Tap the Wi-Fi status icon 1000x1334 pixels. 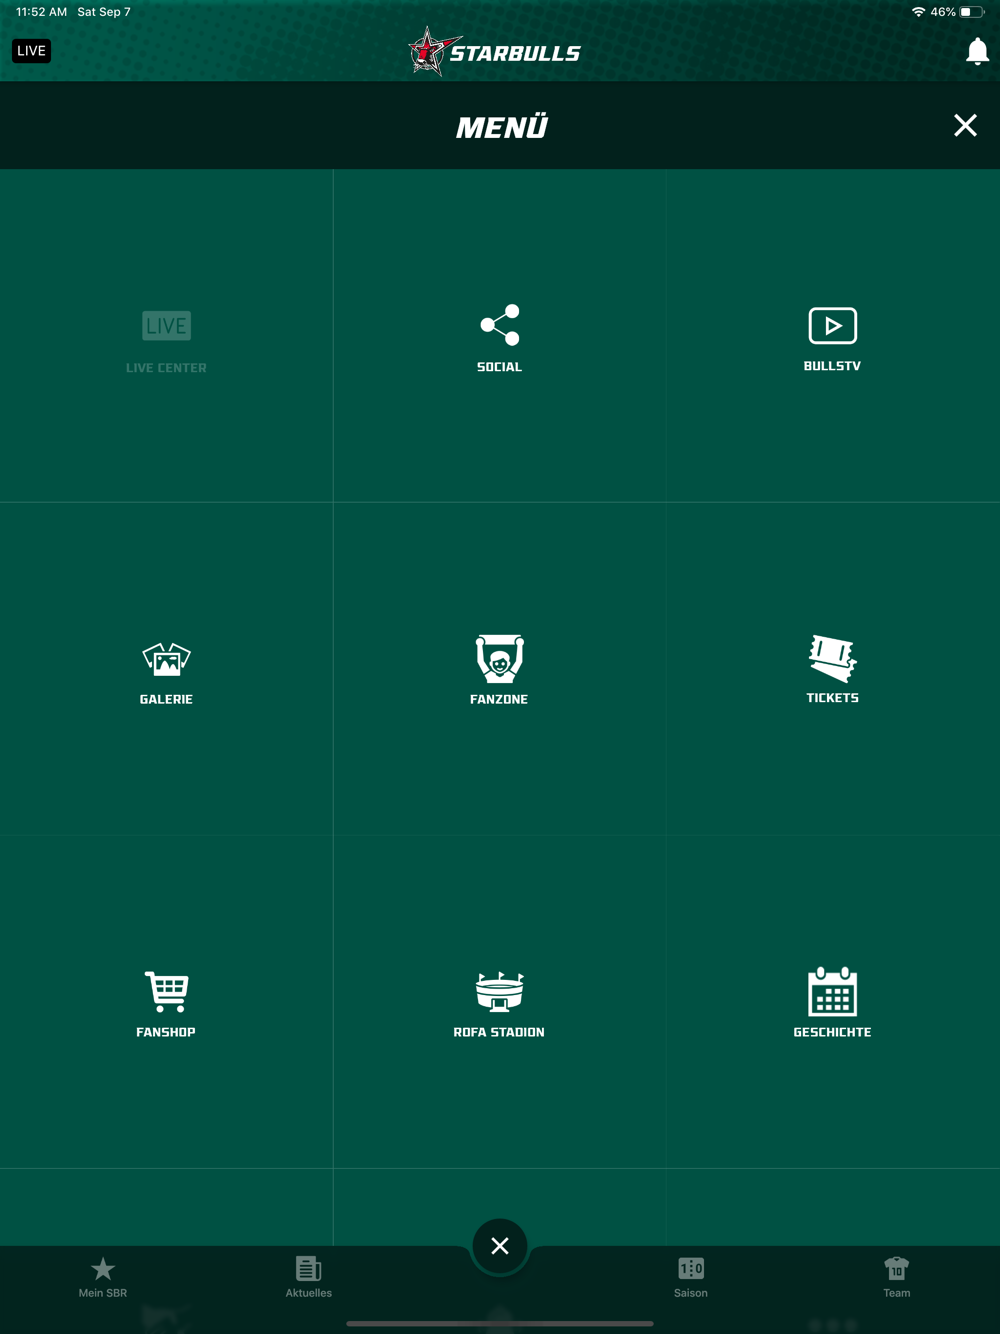point(918,12)
